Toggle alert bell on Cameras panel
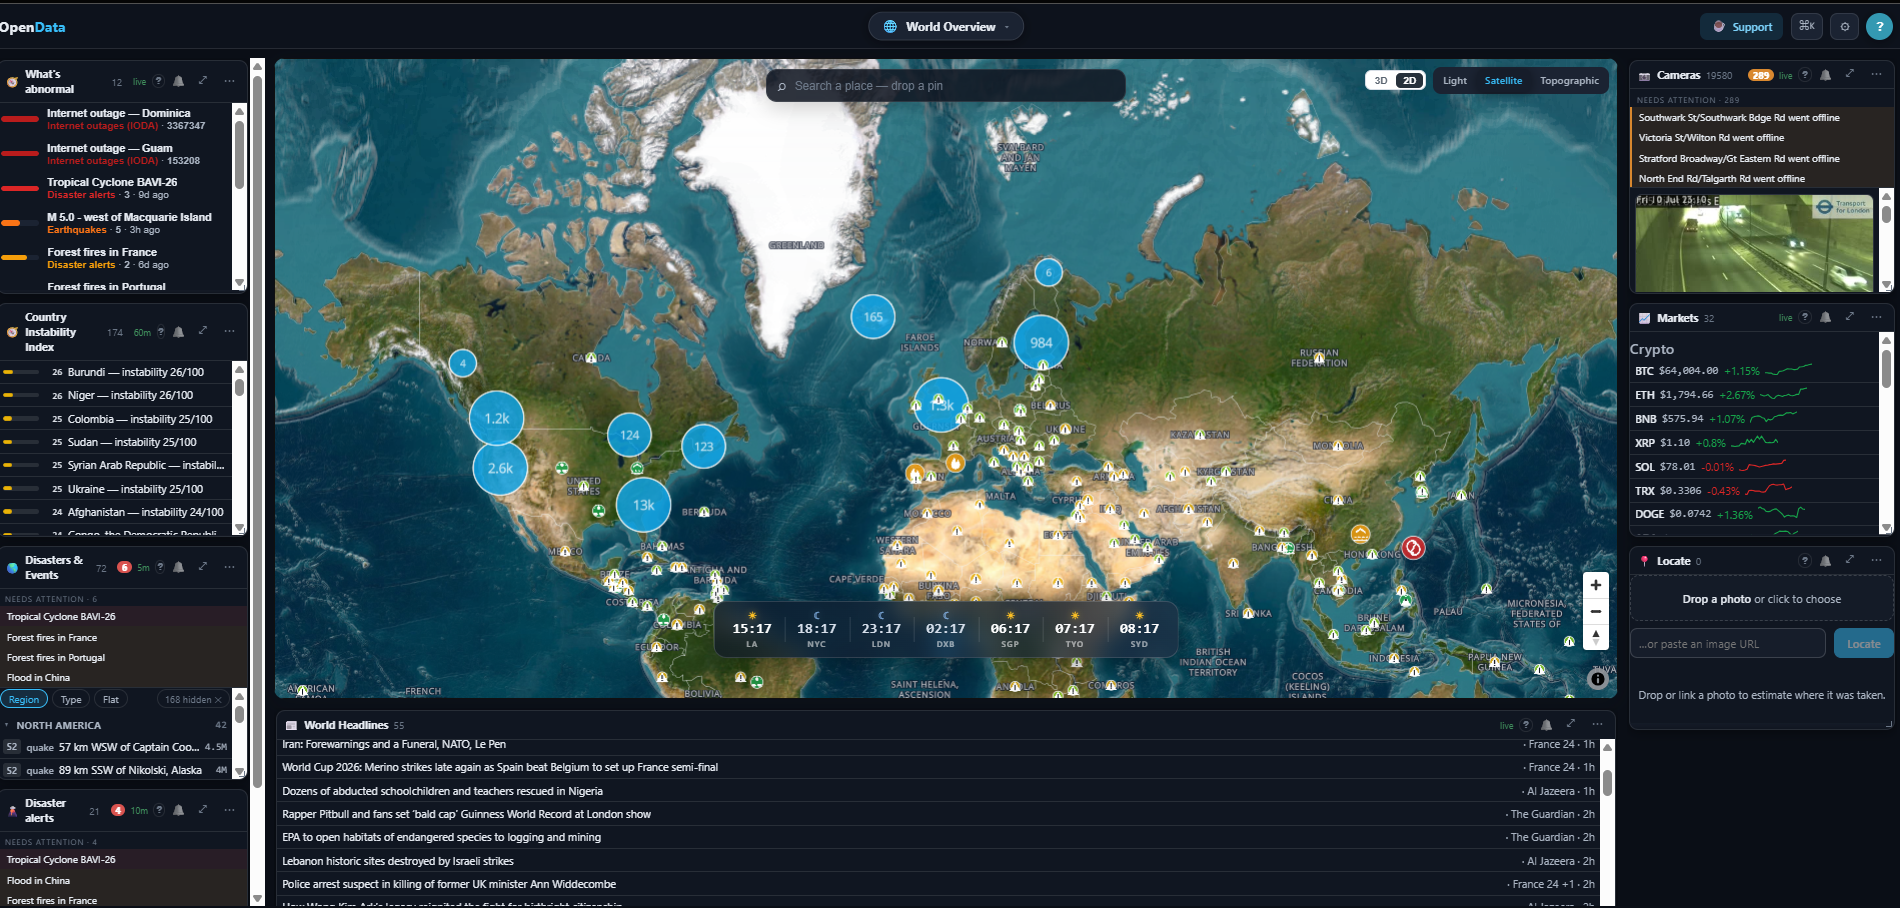Viewport: 1900px width, 908px height. tap(1826, 75)
